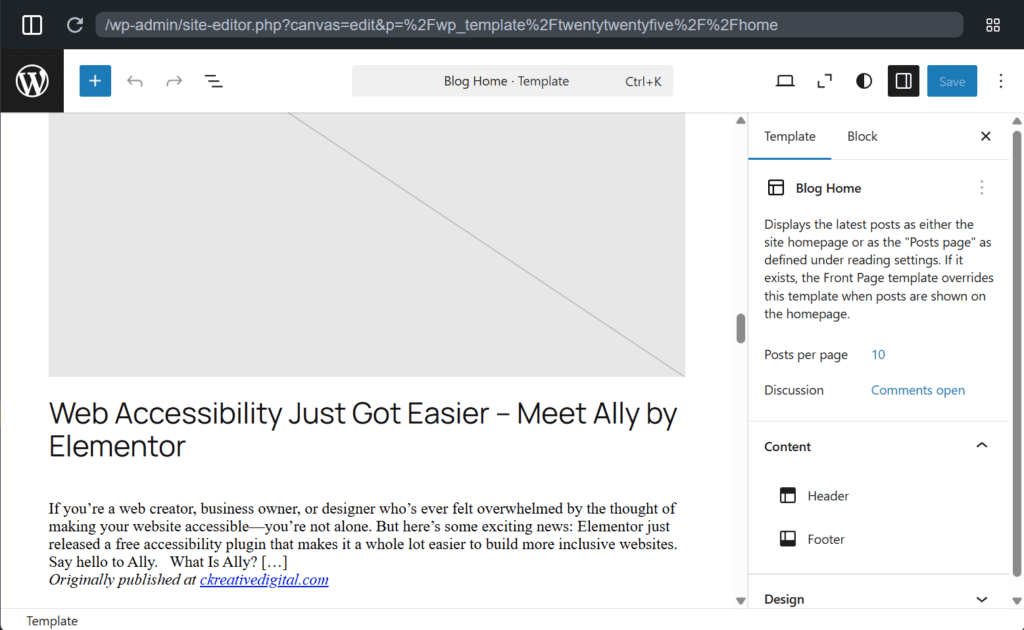Screen dimensions: 1024x630
Task: Select the Template tab
Action: (x=790, y=136)
